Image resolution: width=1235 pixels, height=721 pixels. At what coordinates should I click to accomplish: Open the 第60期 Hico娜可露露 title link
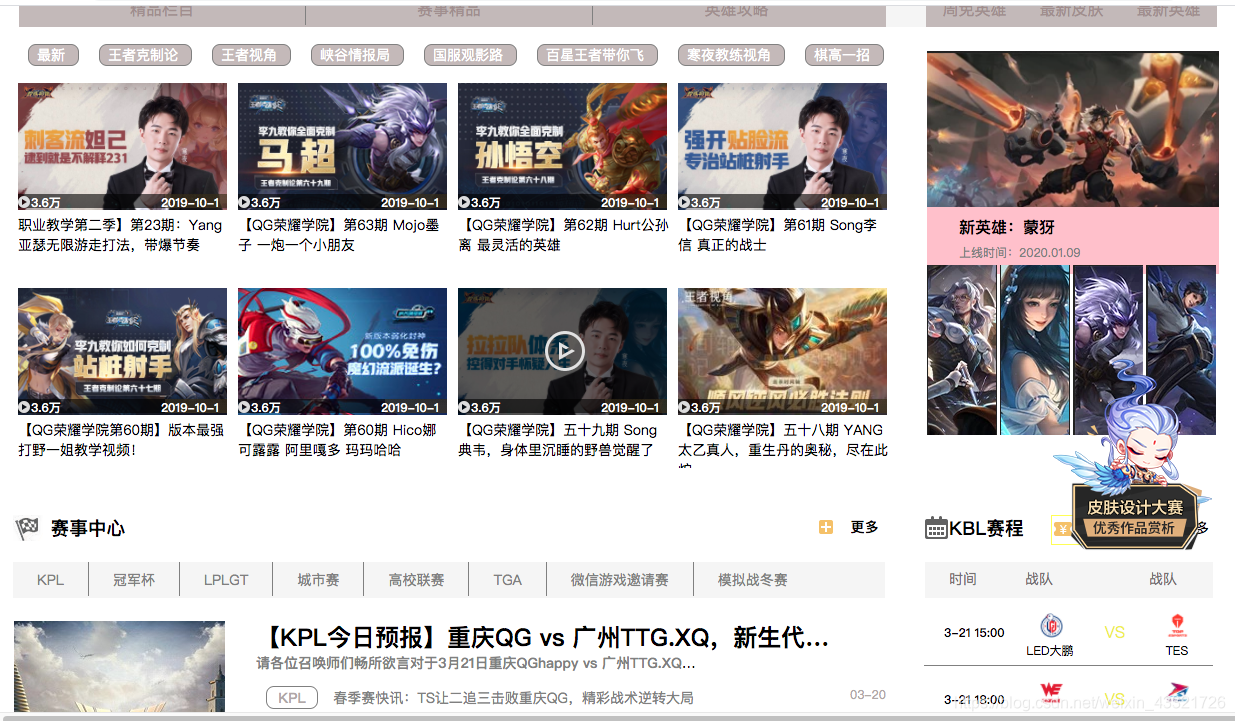[x=338, y=440]
